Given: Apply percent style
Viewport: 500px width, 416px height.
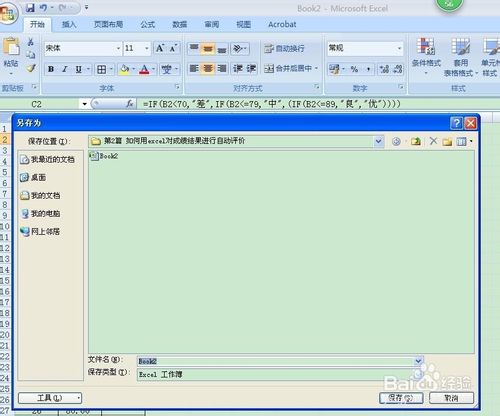Looking at the screenshot, I should click(354, 69).
